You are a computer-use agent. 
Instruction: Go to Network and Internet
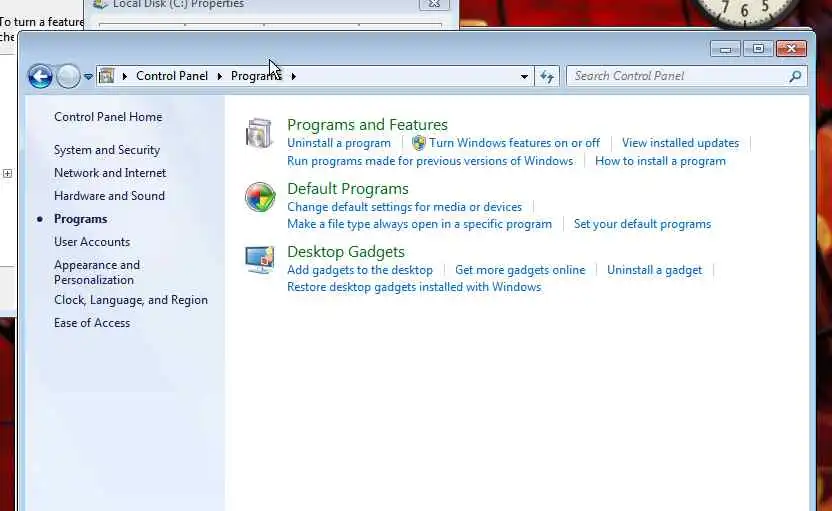tap(110, 173)
